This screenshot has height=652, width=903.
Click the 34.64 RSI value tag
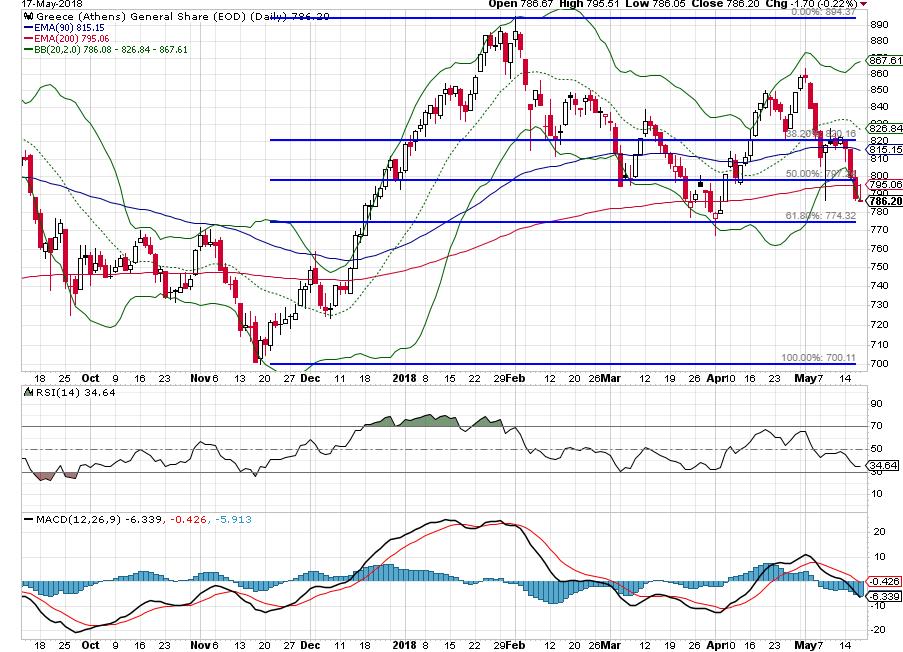[x=882, y=465]
